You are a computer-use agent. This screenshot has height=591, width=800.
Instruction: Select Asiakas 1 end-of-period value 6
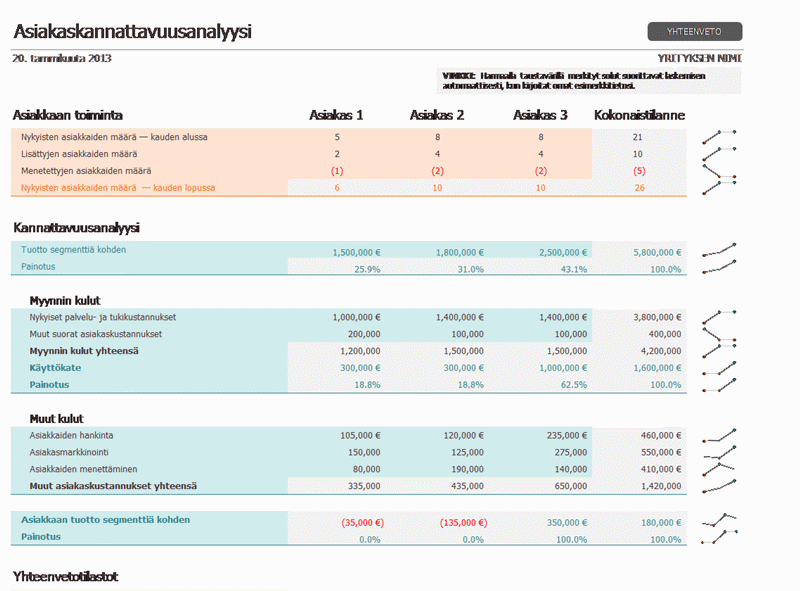[337, 188]
